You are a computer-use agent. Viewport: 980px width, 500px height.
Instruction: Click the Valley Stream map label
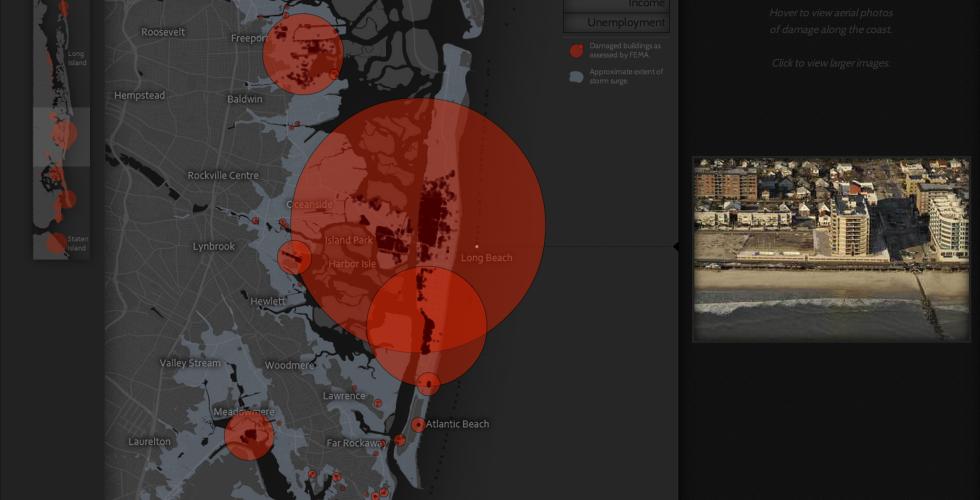click(x=190, y=363)
